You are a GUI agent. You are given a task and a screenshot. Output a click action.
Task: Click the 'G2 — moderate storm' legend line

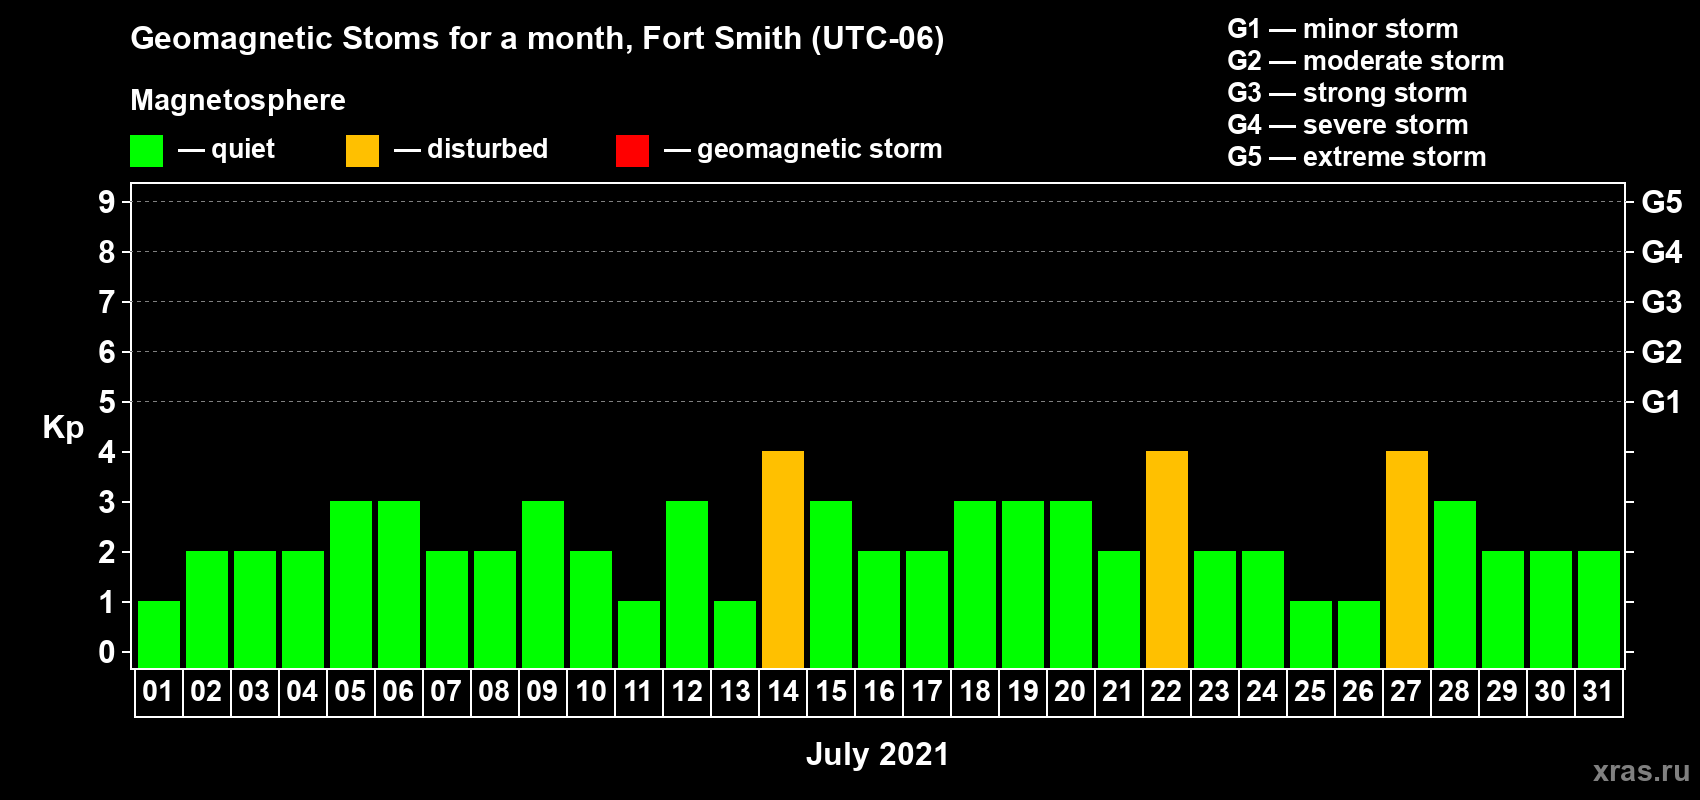coord(1366,61)
